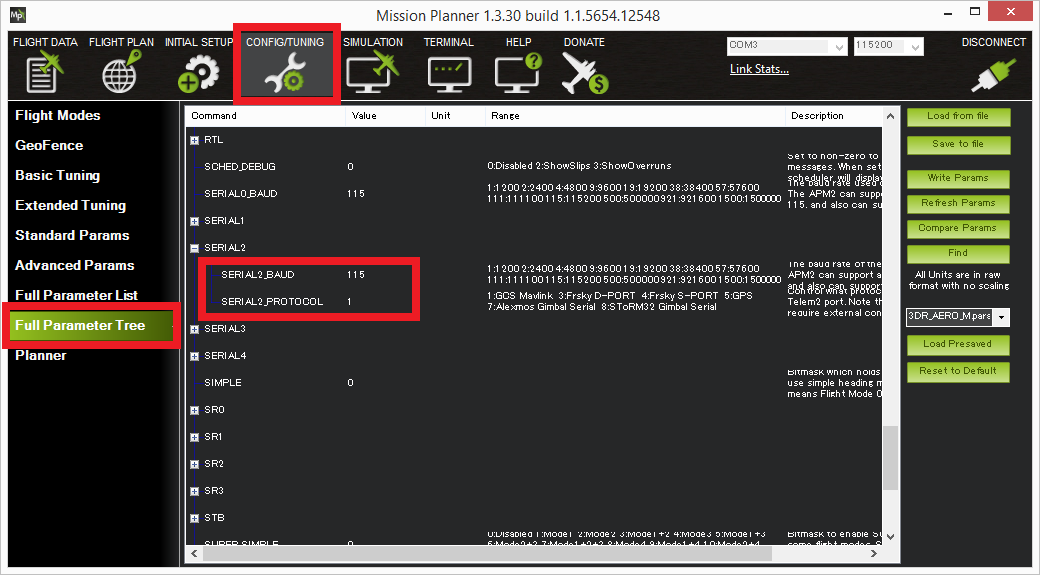Image resolution: width=1040 pixels, height=576 pixels.
Task: Select Full Parameter List in sidebar
Action: point(76,295)
